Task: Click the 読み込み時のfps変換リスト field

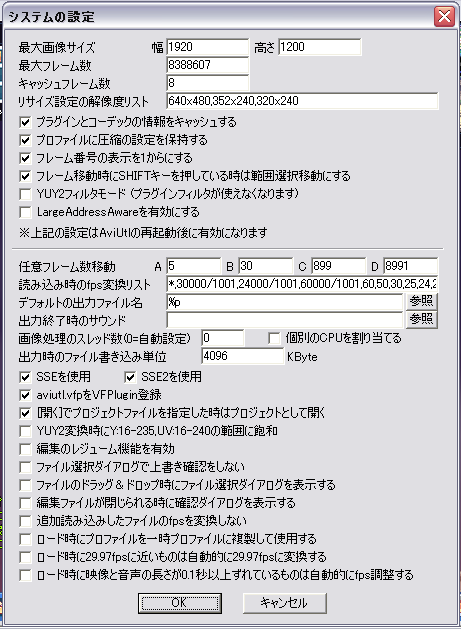Action: pyautogui.click(x=302, y=284)
